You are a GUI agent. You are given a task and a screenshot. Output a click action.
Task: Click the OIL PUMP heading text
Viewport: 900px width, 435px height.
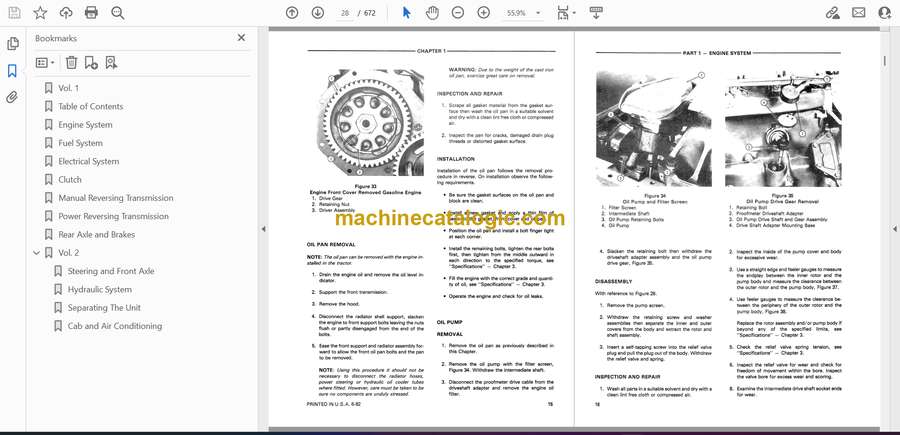pyautogui.click(x=449, y=322)
